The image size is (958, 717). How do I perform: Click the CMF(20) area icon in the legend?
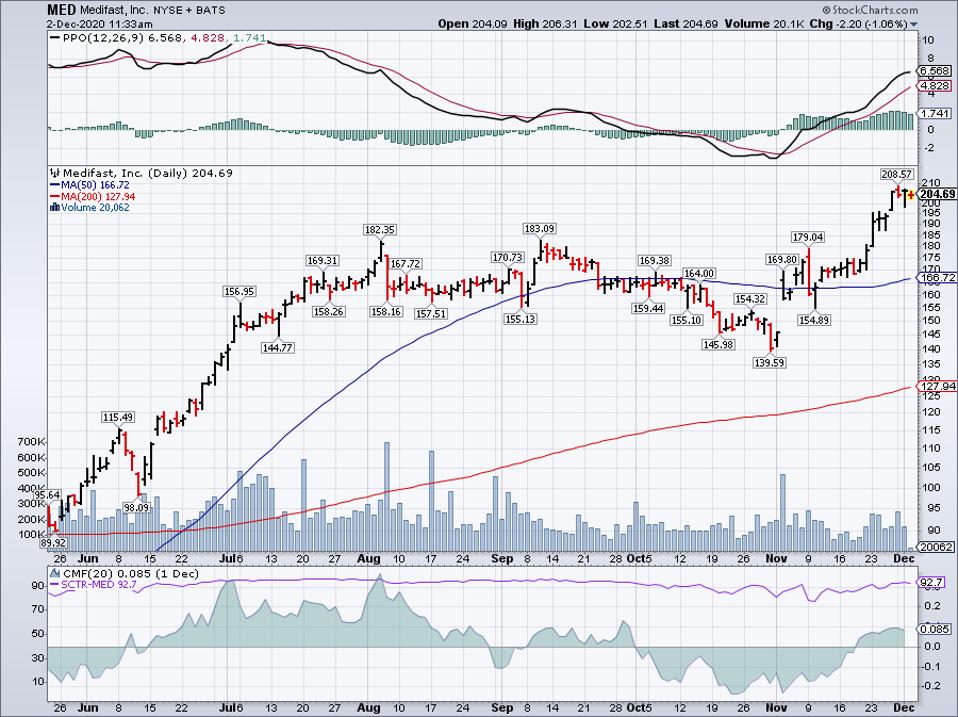[55, 573]
